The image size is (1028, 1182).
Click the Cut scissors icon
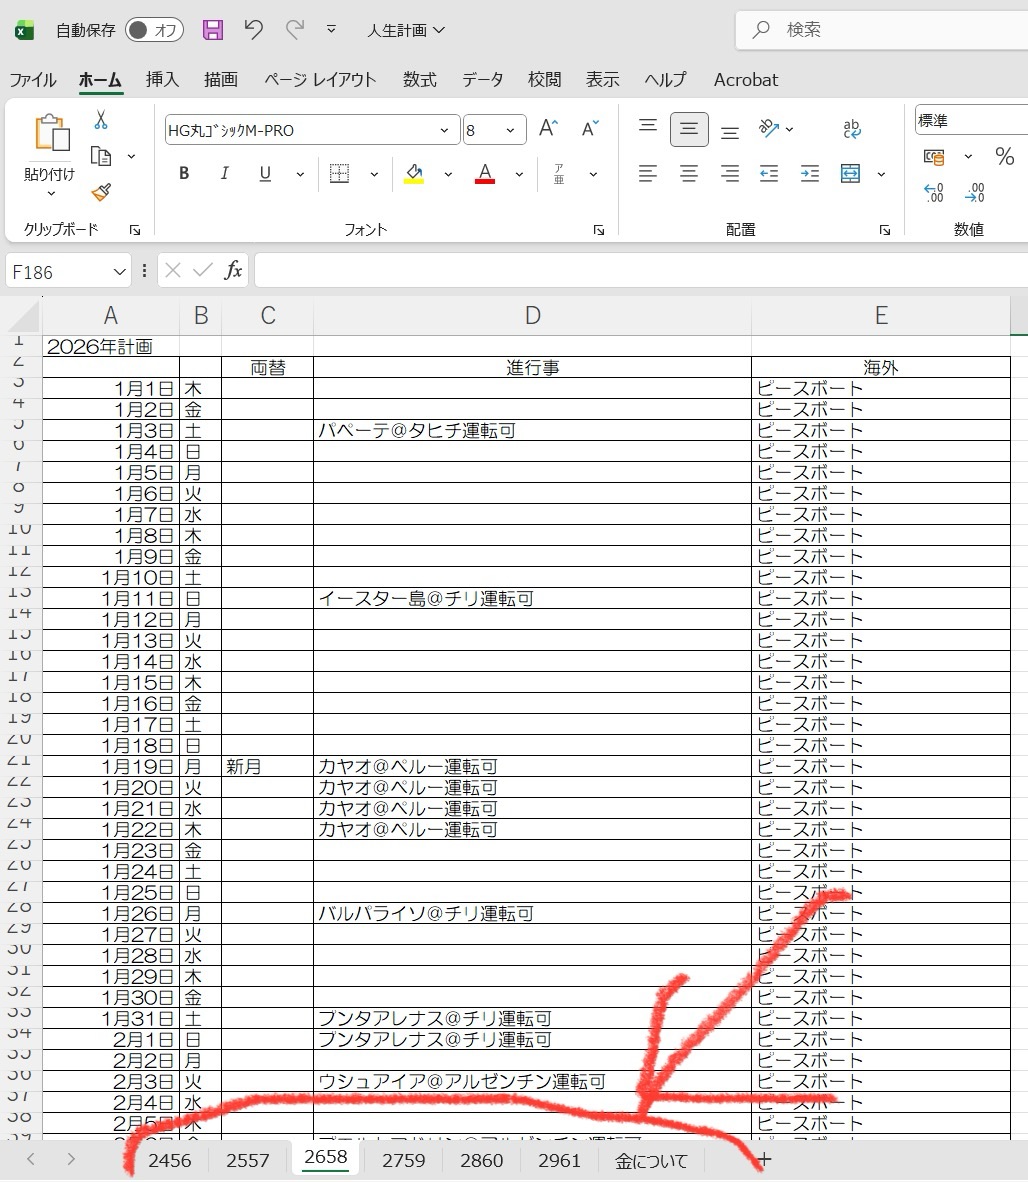click(x=101, y=120)
